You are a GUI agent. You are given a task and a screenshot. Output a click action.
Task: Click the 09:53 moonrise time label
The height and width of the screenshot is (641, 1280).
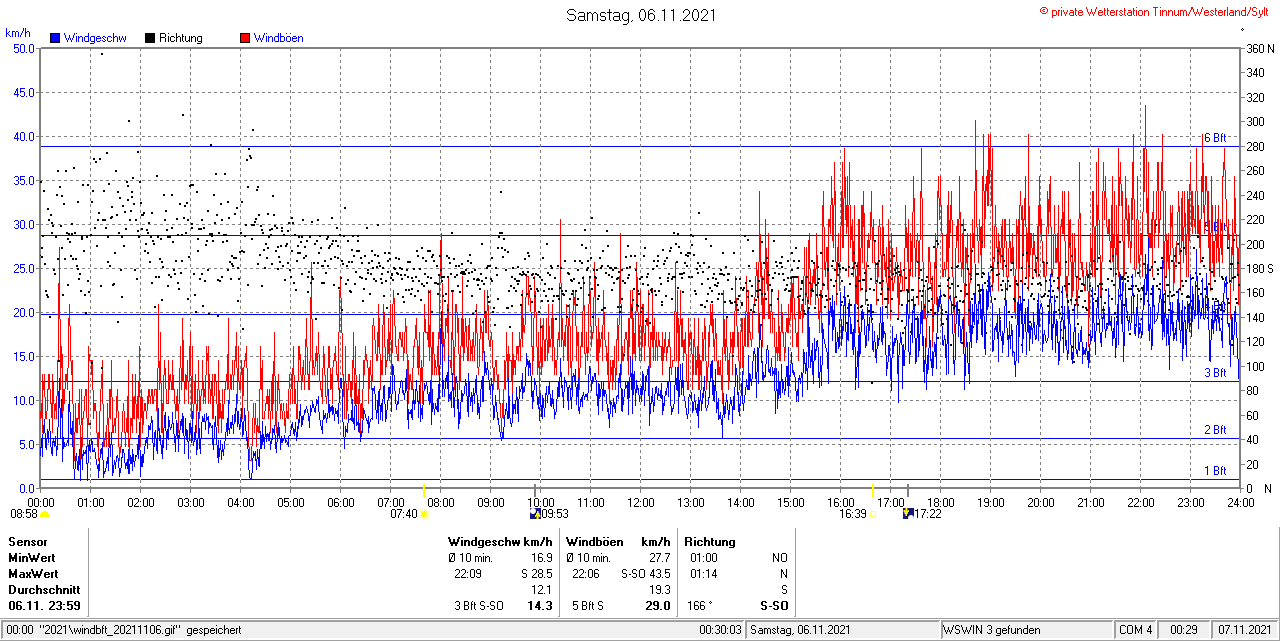tap(555, 514)
